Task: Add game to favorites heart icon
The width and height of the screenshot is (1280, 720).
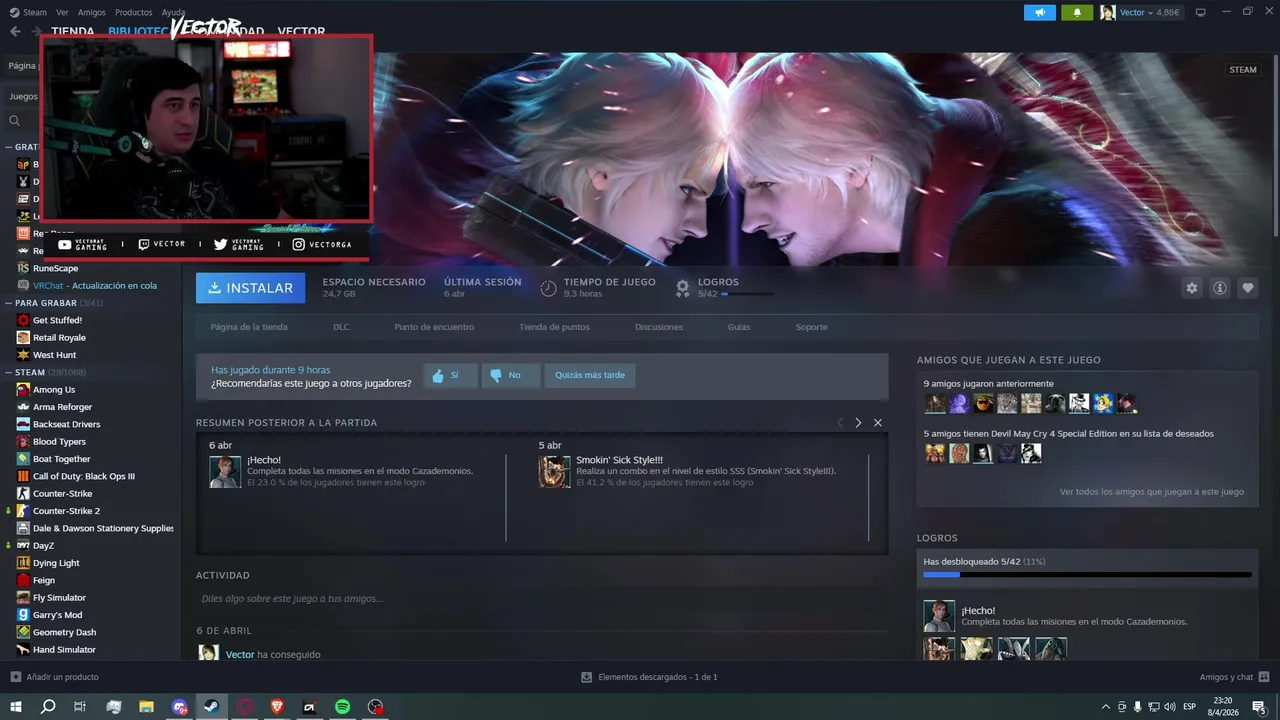Action: [1248, 288]
